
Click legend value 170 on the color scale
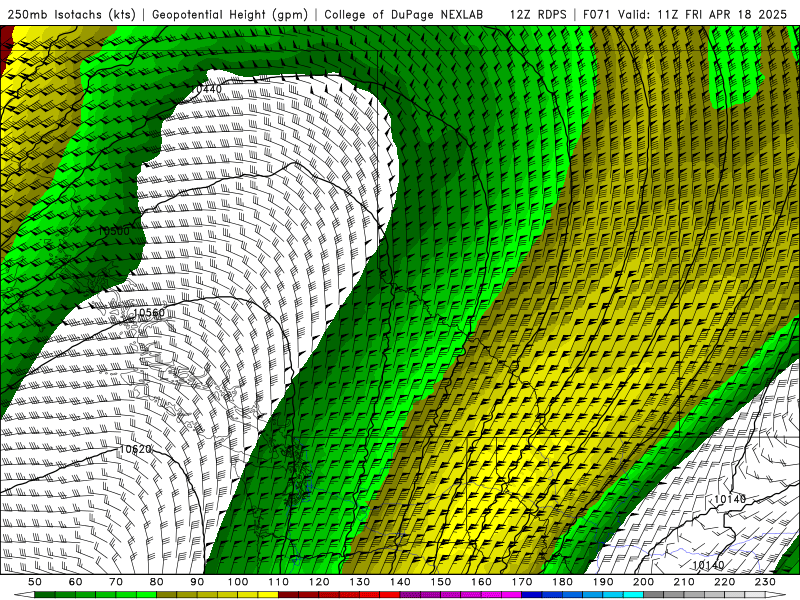coord(522,582)
